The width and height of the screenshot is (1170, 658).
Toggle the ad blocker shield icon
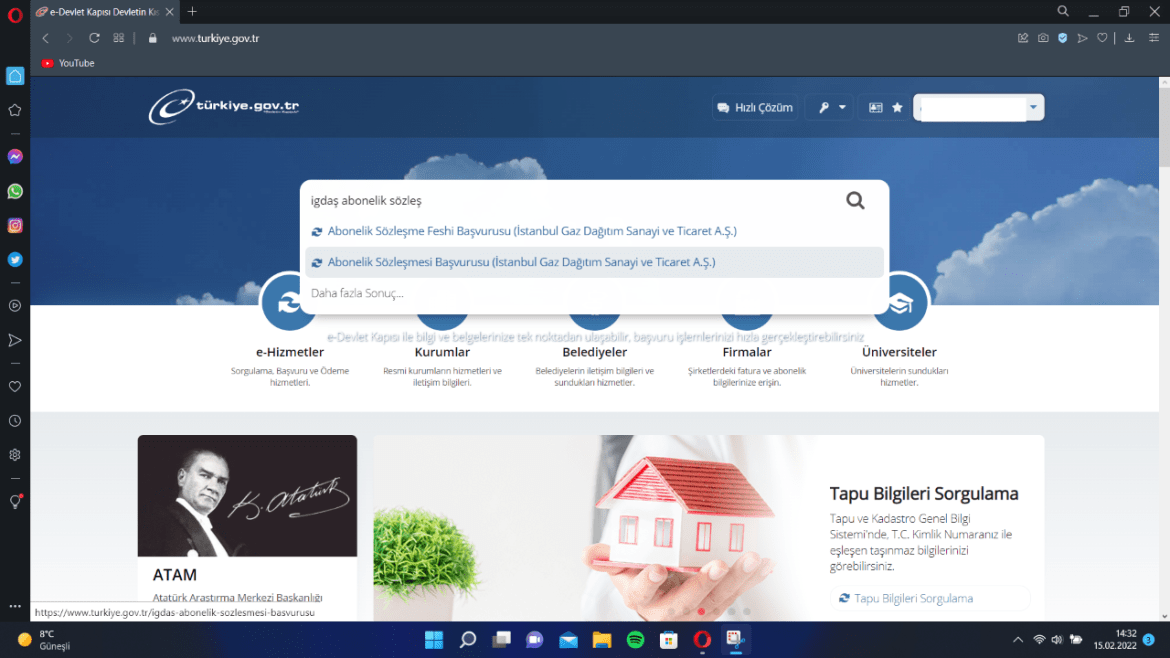[x=1062, y=38]
